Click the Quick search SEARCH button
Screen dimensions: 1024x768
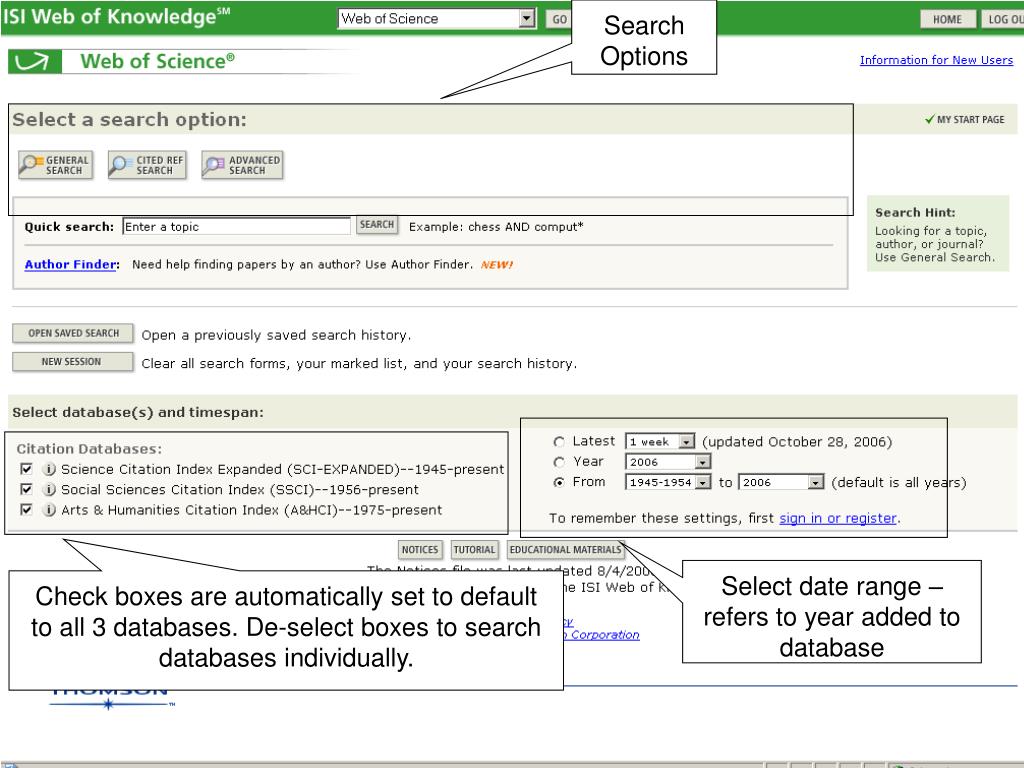(x=377, y=225)
